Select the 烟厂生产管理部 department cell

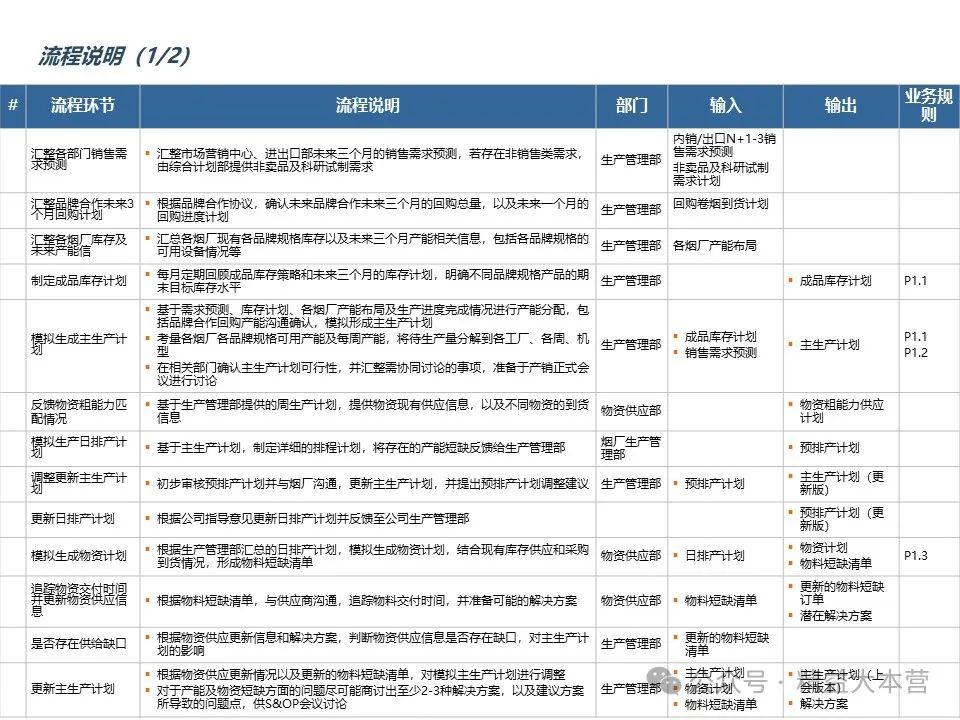click(630, 448)
